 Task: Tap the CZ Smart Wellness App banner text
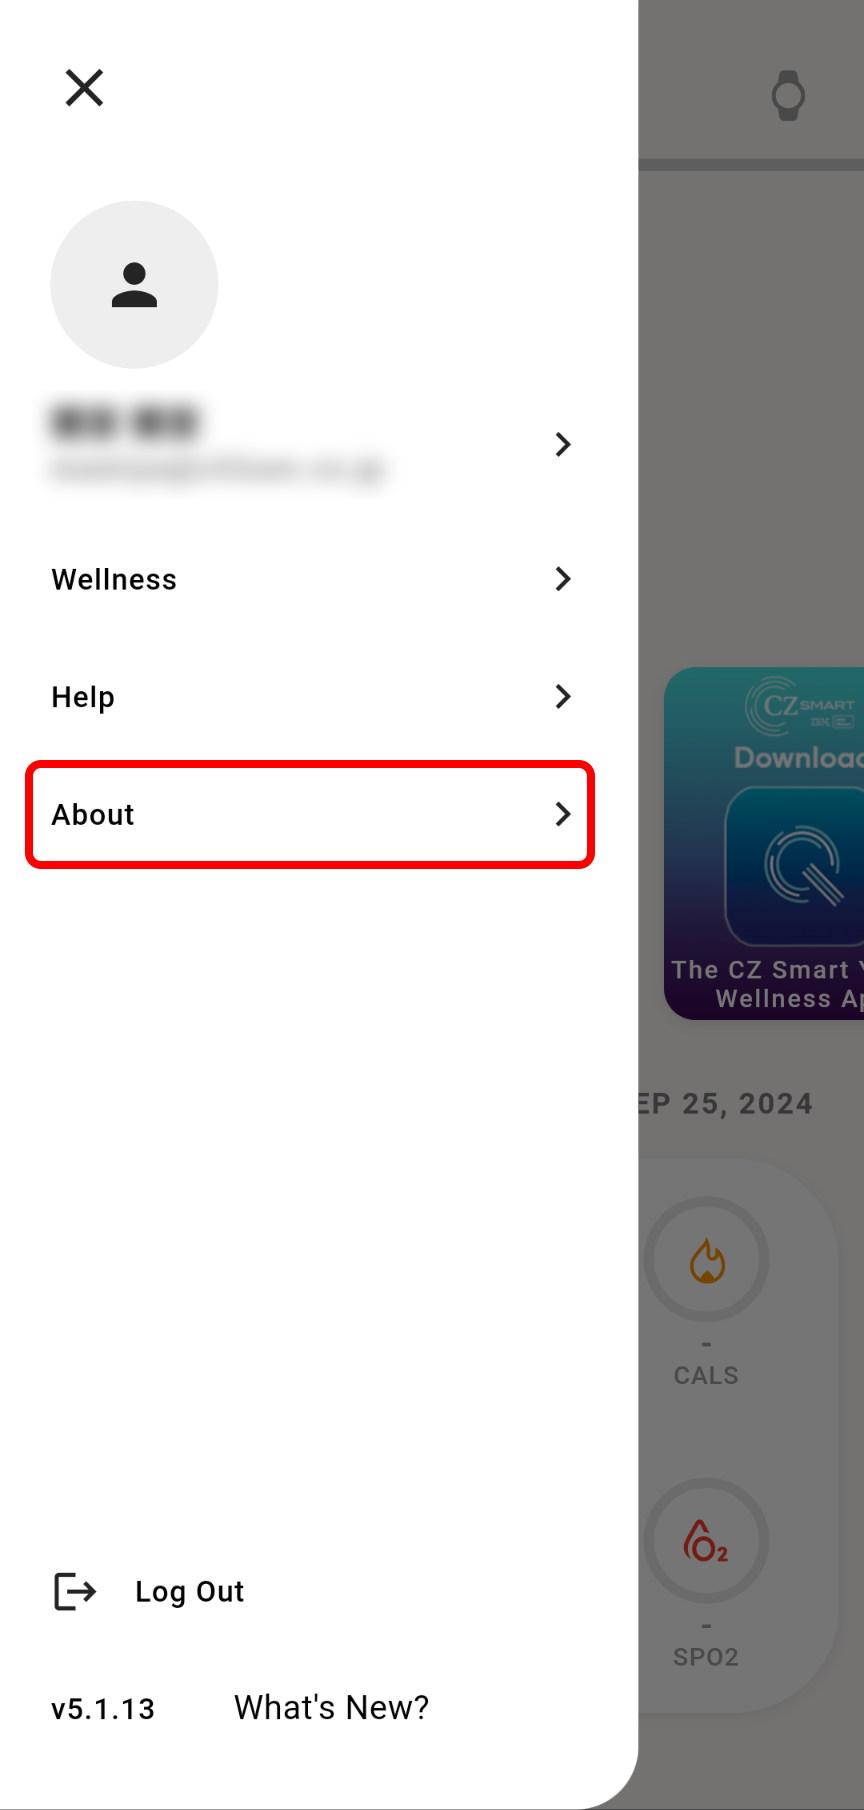(767, 984)
